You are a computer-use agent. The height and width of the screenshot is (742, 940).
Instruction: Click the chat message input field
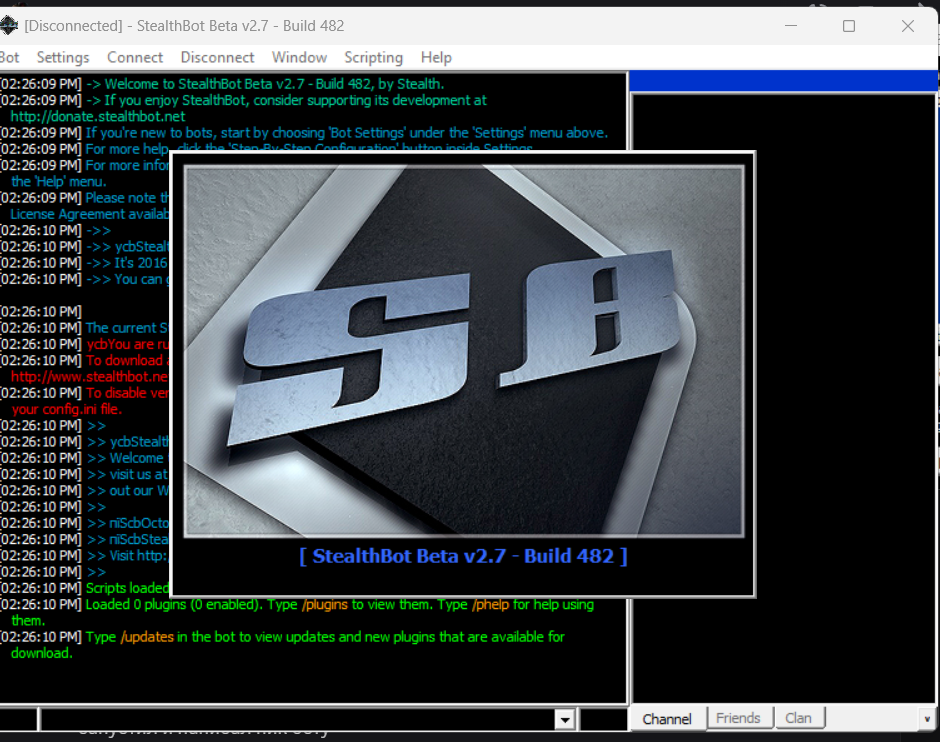pos(298,719)
